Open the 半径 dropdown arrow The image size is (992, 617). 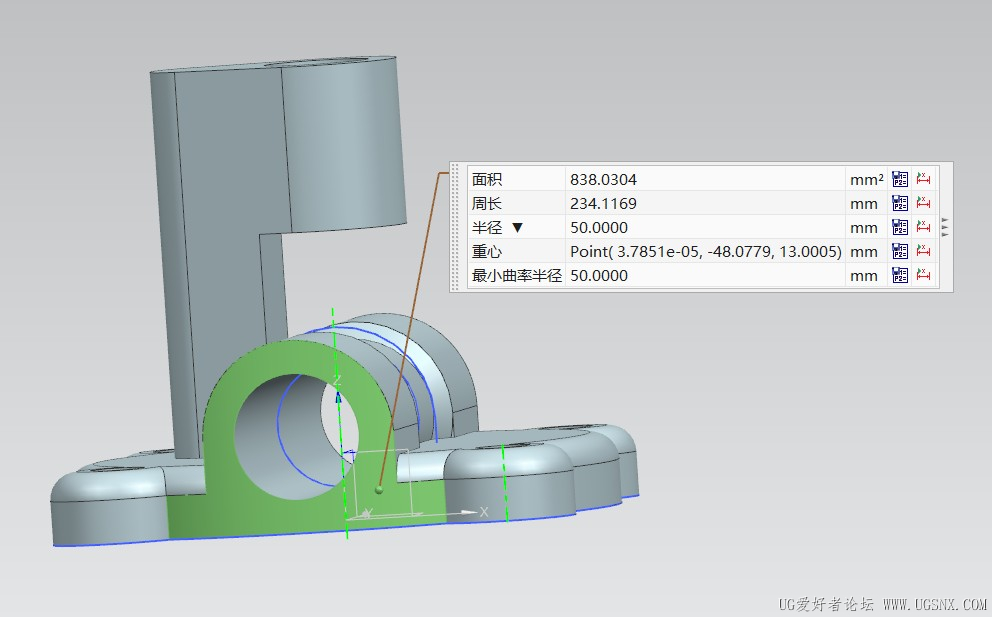[x=518, y=228]
